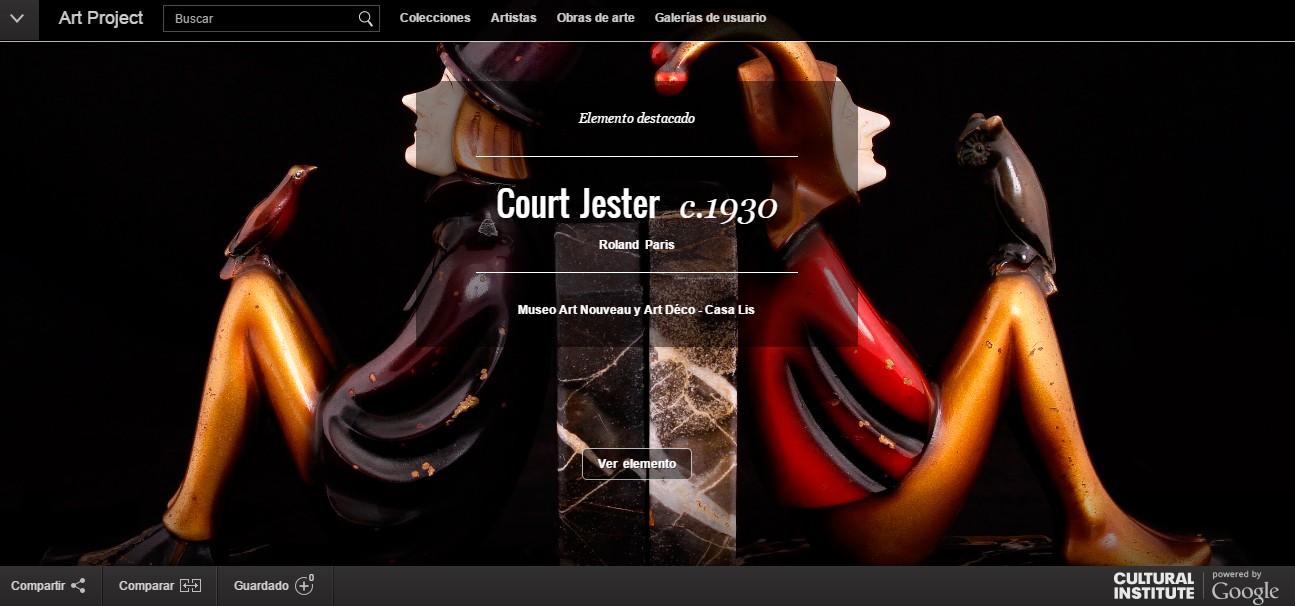Open the Court Jester title link

578,204
